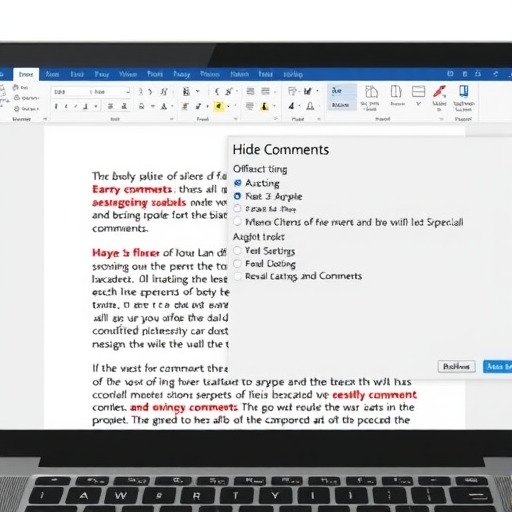Expand the font group dialog launcher arrow
Viewport: 512px width, 512px height.
[172, 119]
